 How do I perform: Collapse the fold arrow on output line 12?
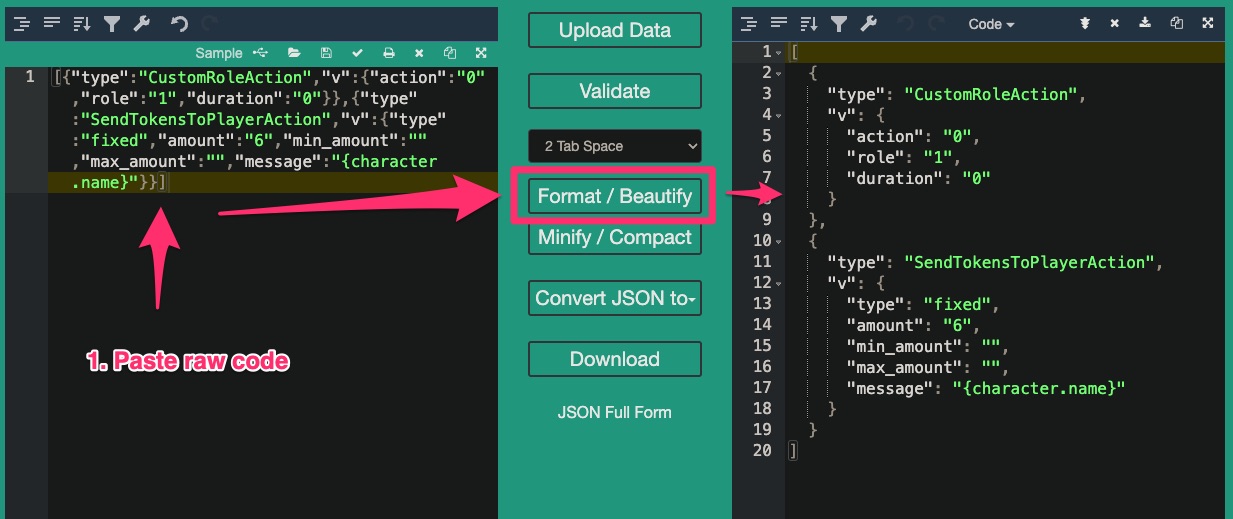[x=779, y=283]
